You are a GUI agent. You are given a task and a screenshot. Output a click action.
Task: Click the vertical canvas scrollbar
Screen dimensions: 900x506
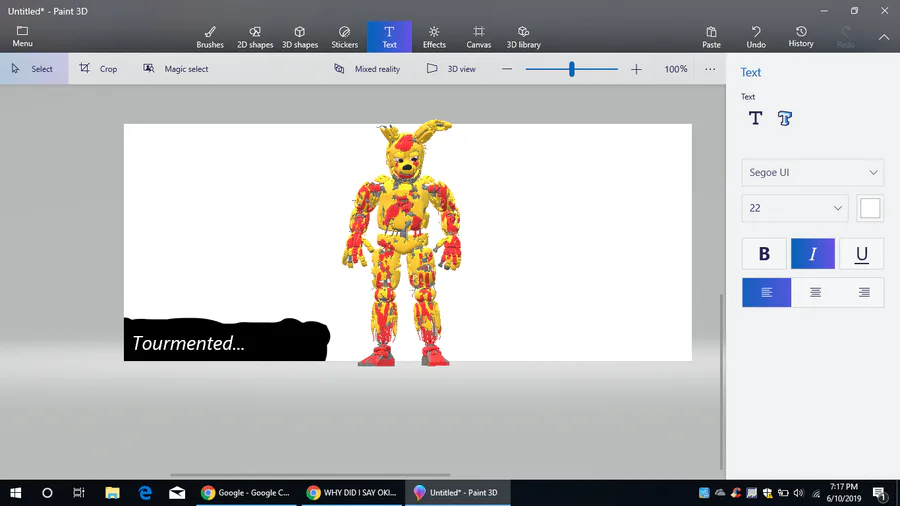pos(721,382)
